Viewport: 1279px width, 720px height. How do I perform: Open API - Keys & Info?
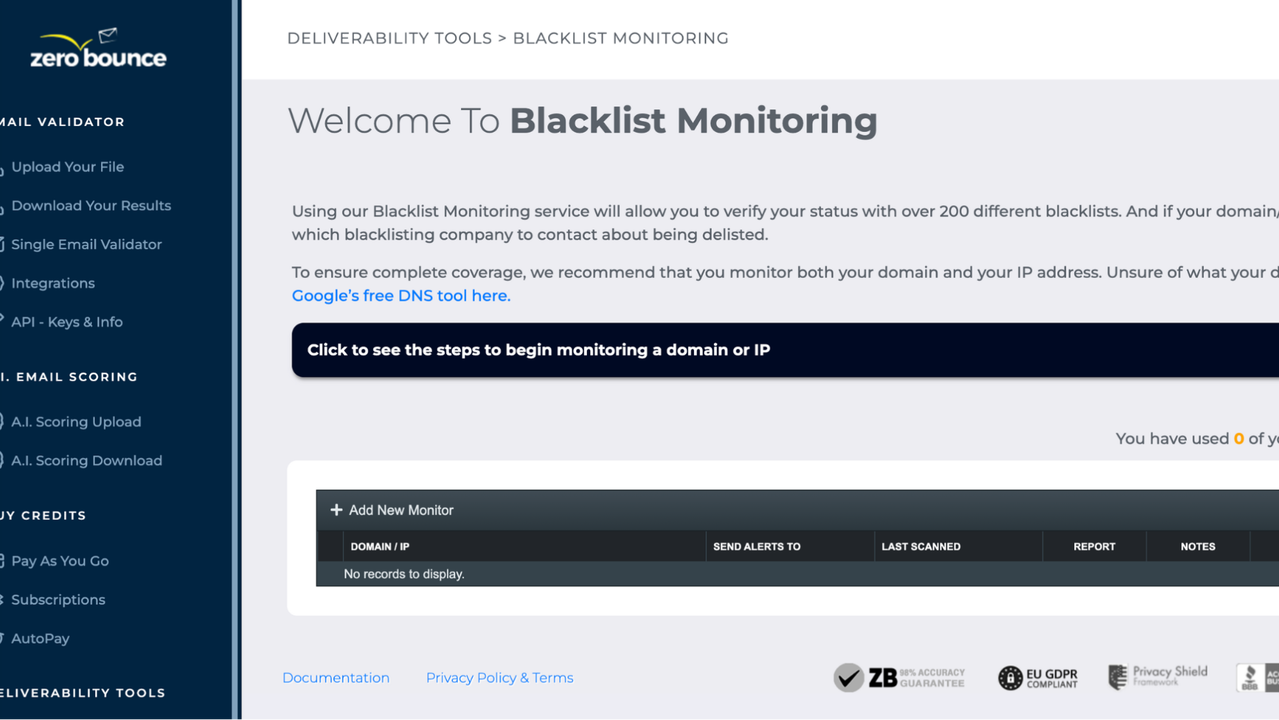tap(67, 322)
